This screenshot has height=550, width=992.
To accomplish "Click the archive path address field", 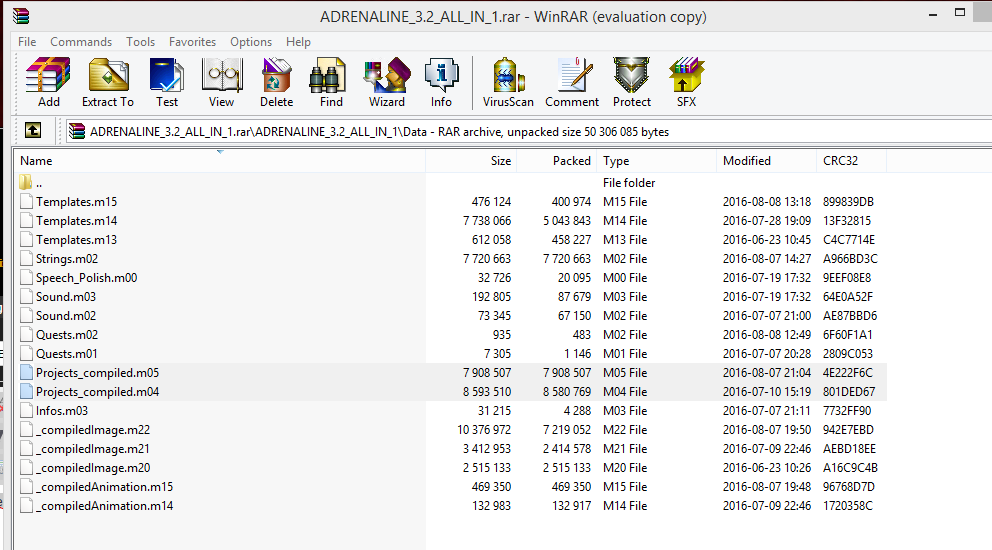I will [528, 132].
